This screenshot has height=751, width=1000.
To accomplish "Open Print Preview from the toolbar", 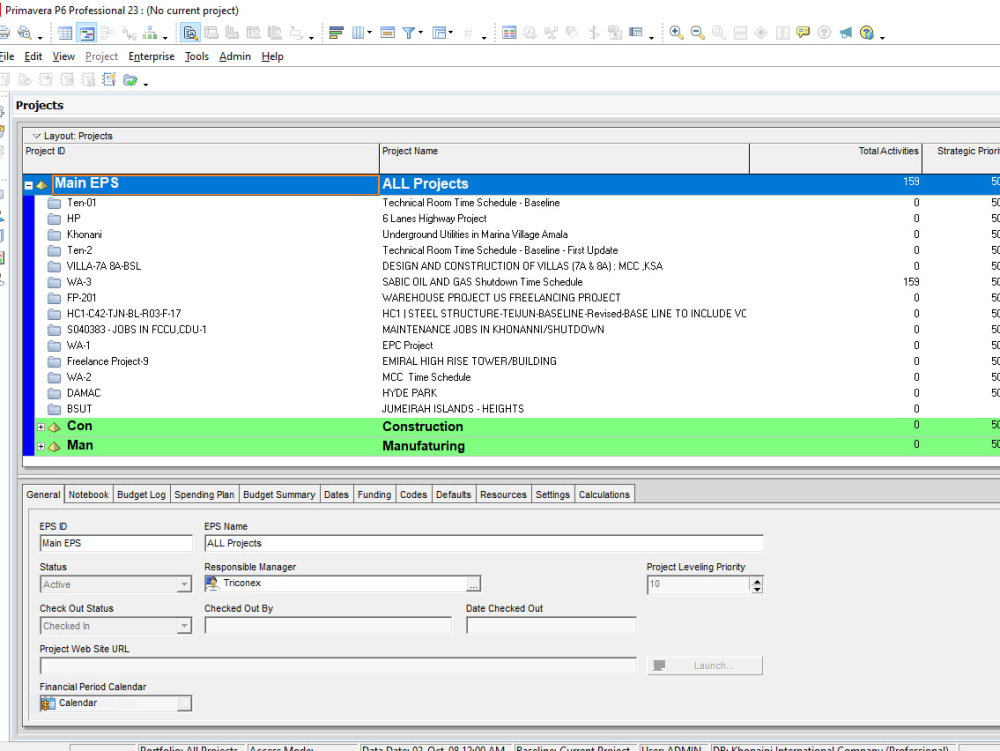I will coord(25,33).
